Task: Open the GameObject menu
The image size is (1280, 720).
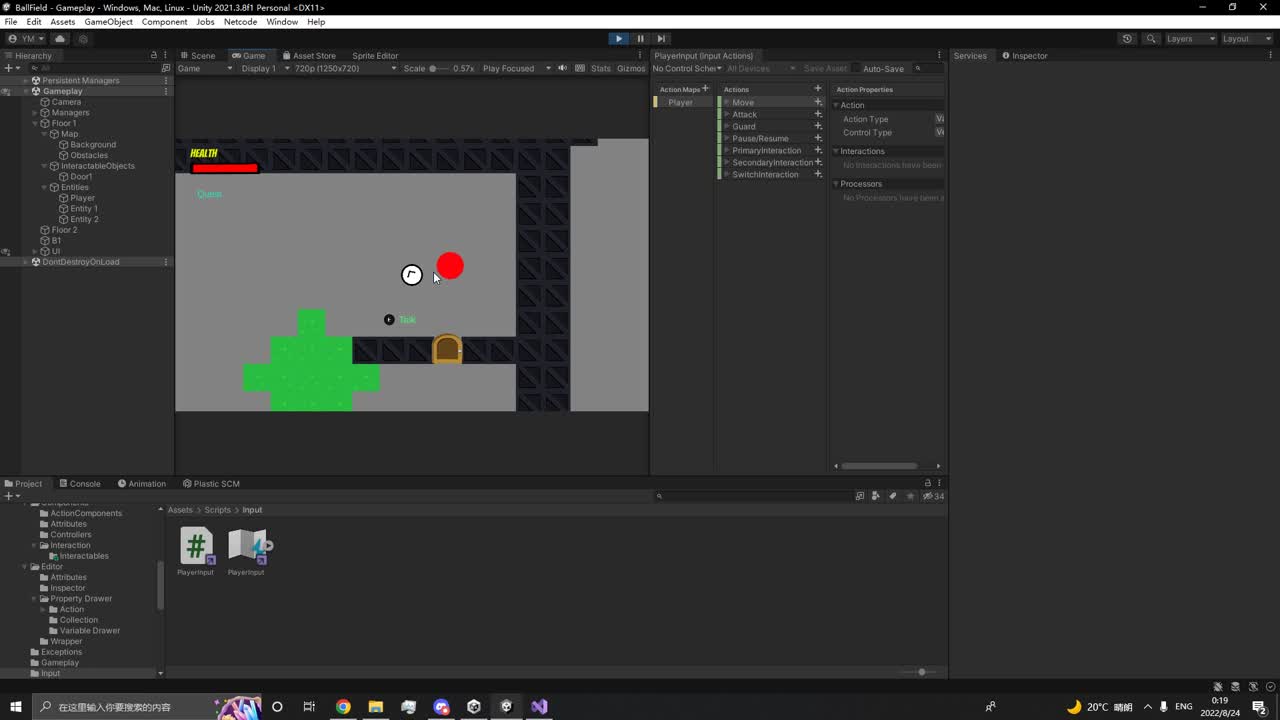Action: pos(108,21)
